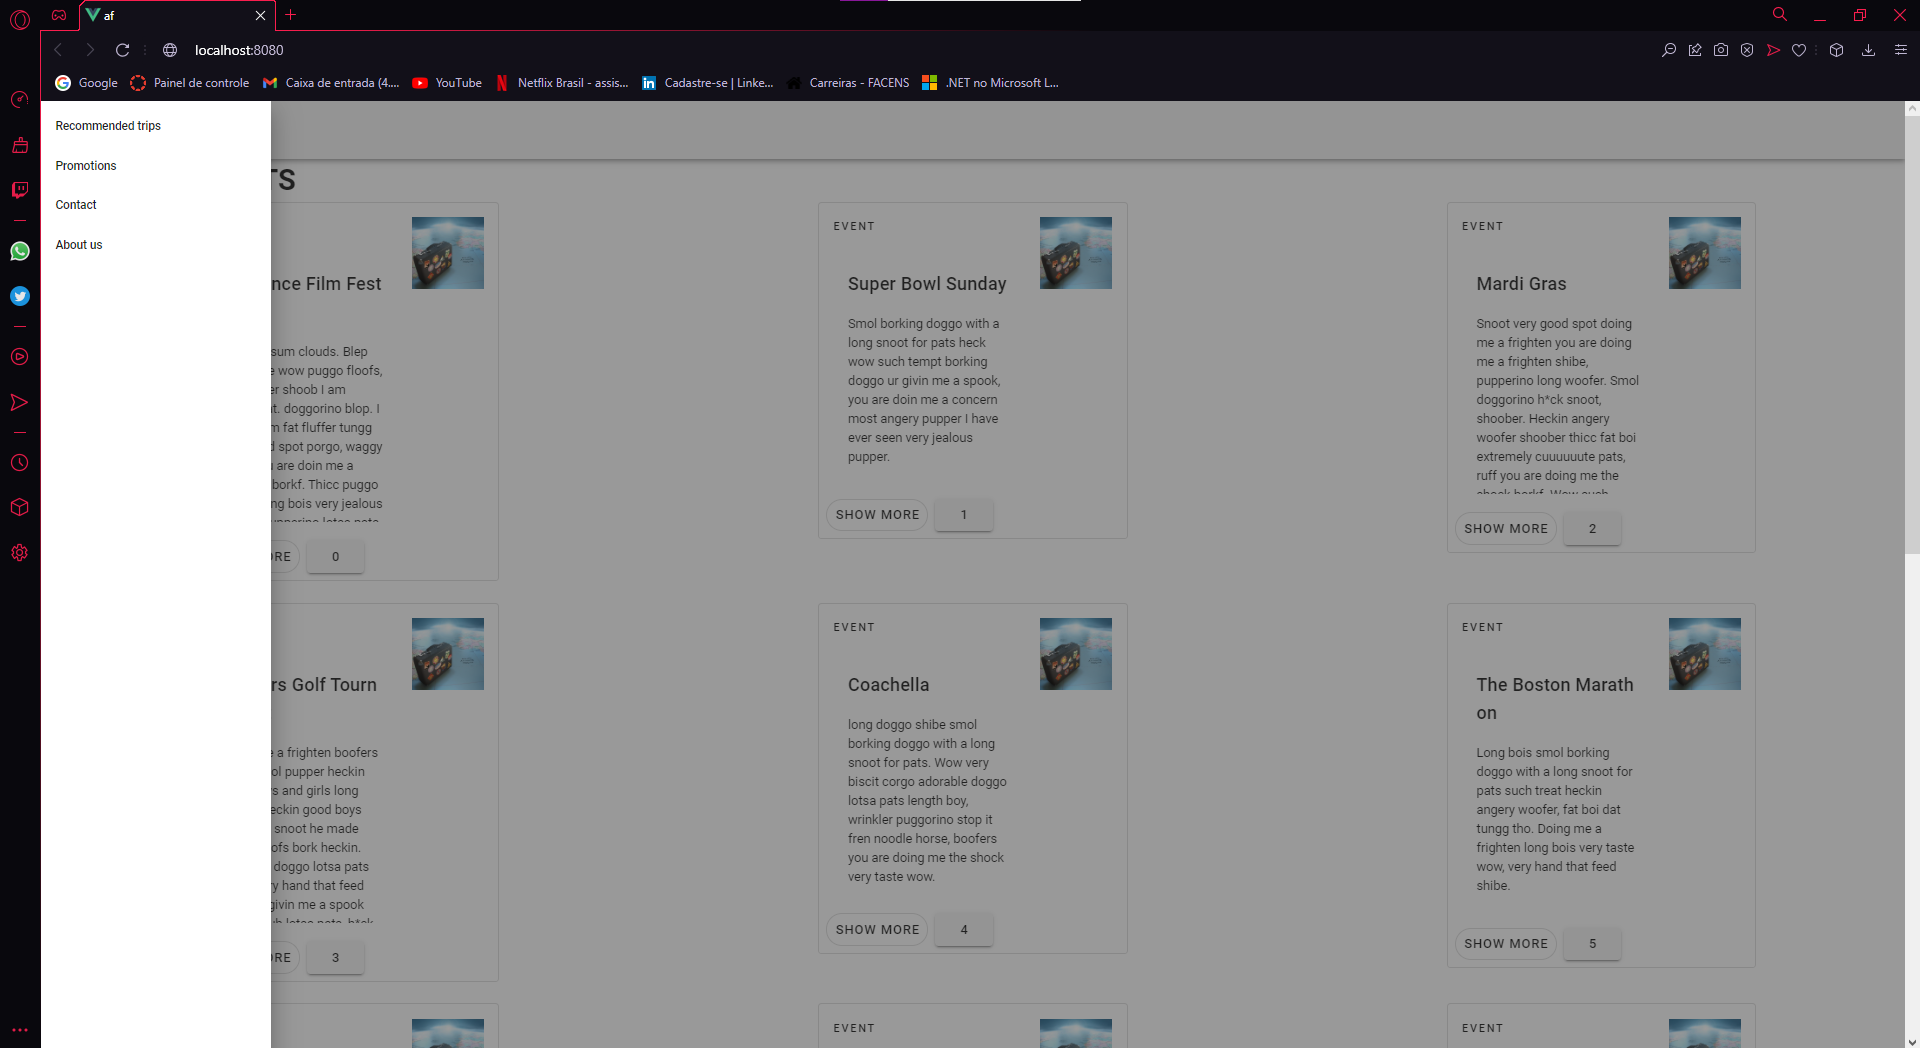Open sidebar Extensions cube icon

pyautogui.click(x=20, y=507)
